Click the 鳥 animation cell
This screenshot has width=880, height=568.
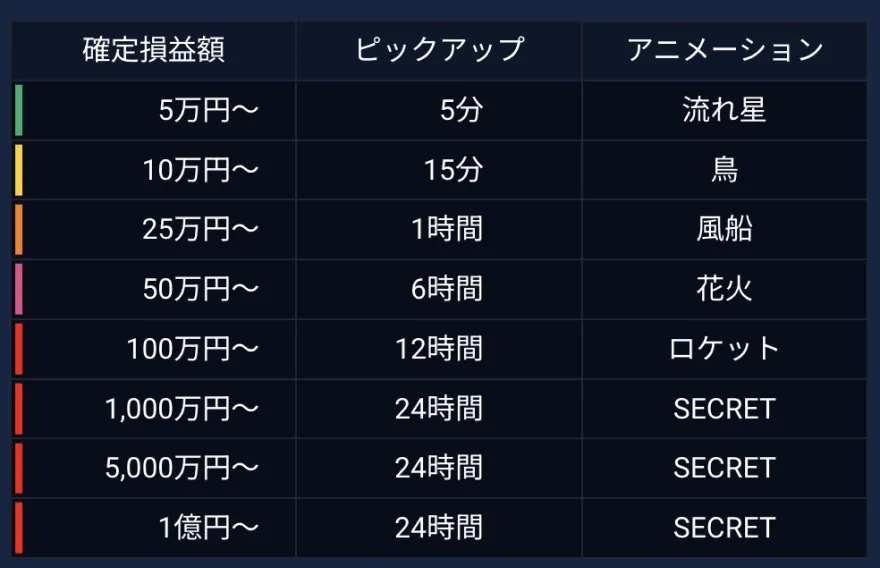(x=724, y=170)
